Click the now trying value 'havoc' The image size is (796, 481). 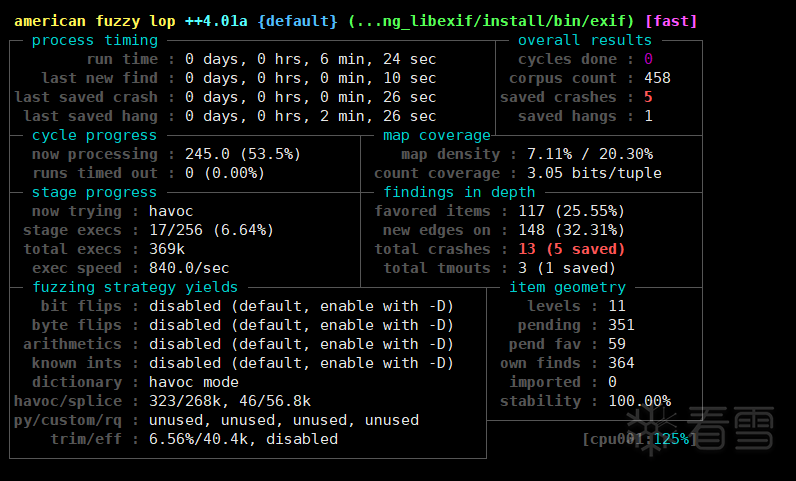(x=171, y=211)
